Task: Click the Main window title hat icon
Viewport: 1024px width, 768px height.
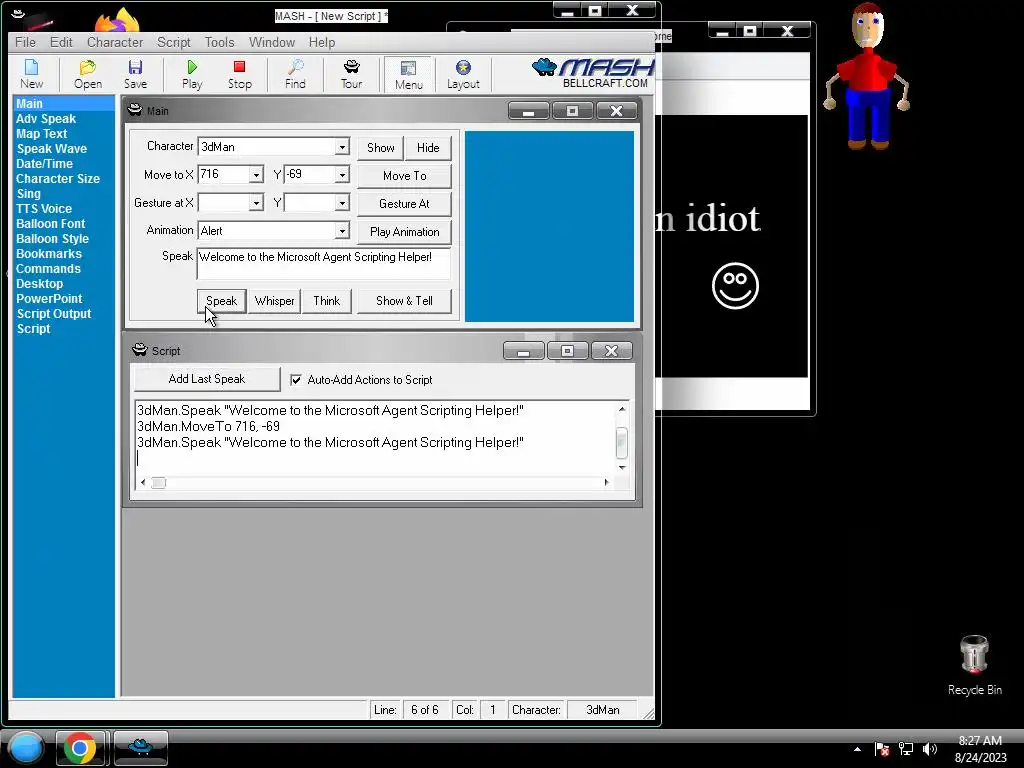Action: click(135, 110)
